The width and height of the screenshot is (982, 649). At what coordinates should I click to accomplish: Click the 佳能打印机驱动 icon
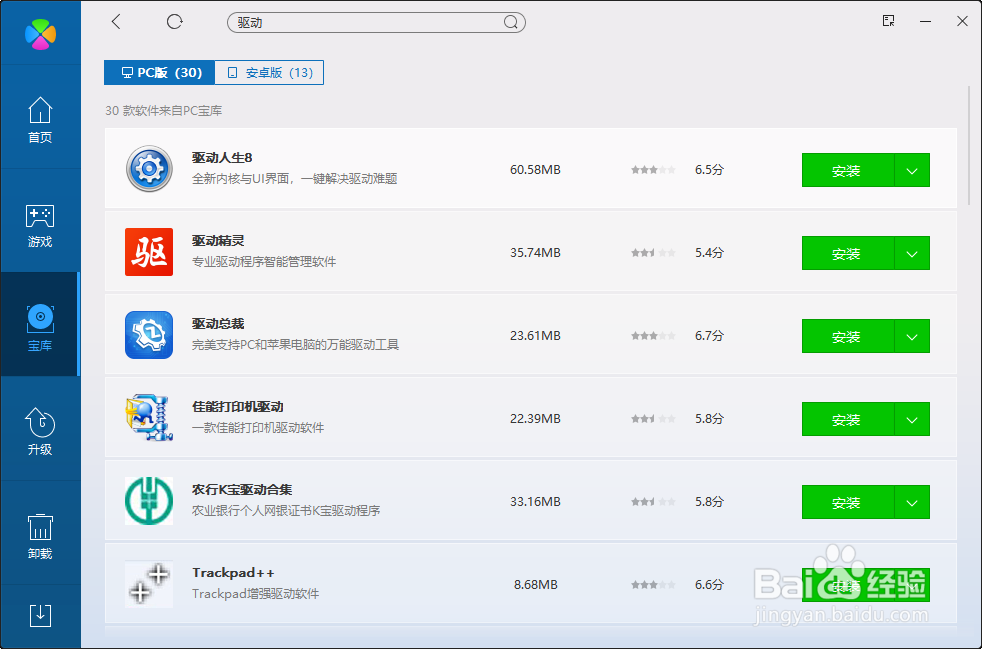pos(149,418)
